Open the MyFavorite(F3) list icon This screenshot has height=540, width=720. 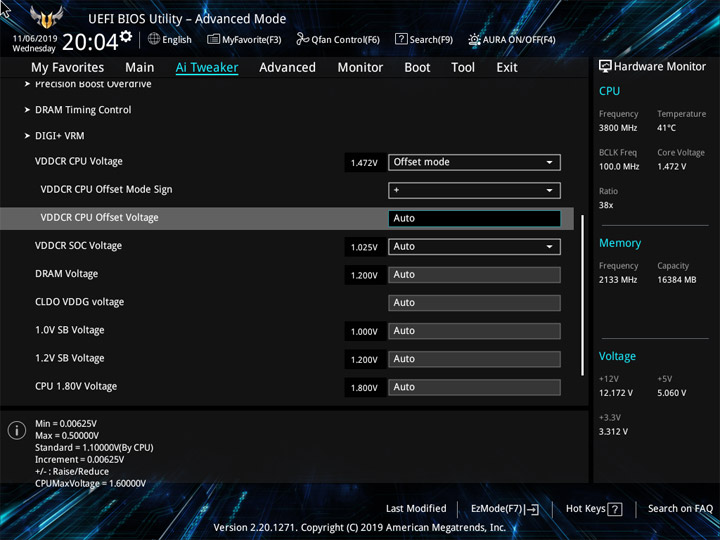click(213, 39)
